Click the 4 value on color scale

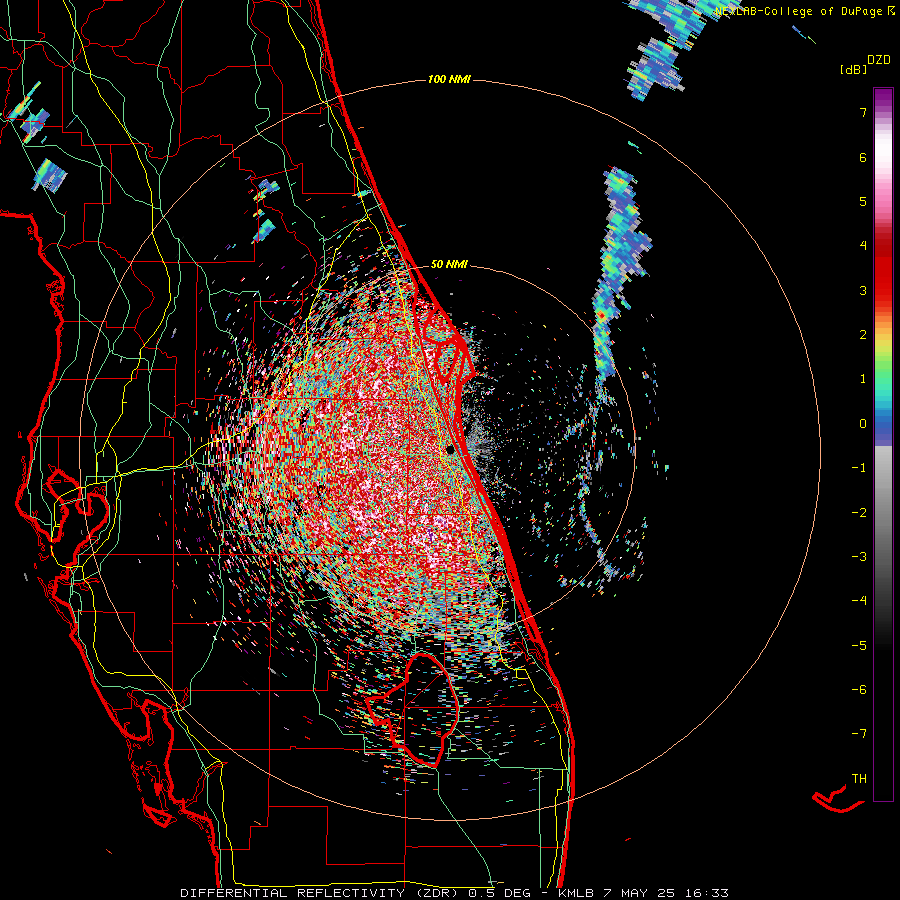pyautogui.click(x=863, y=246)
